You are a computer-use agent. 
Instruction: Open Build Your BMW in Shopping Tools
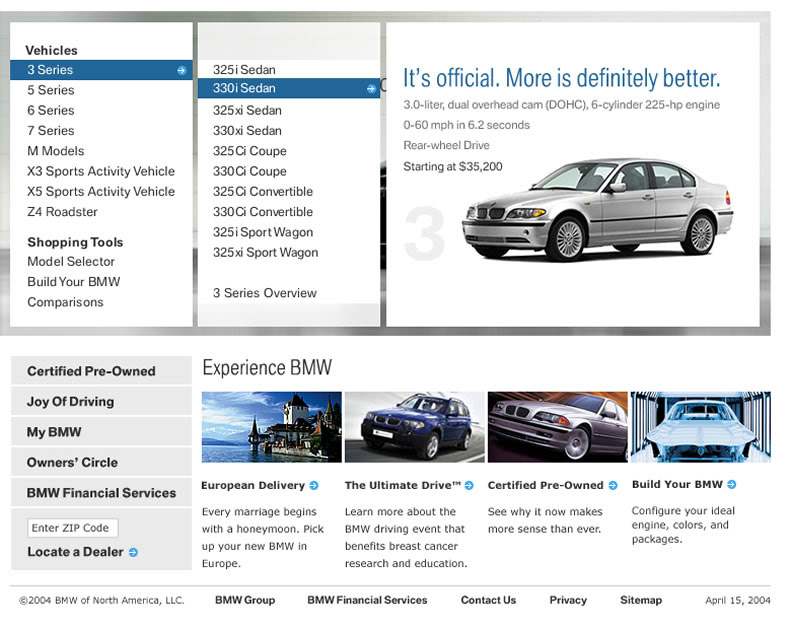(74, 281)
